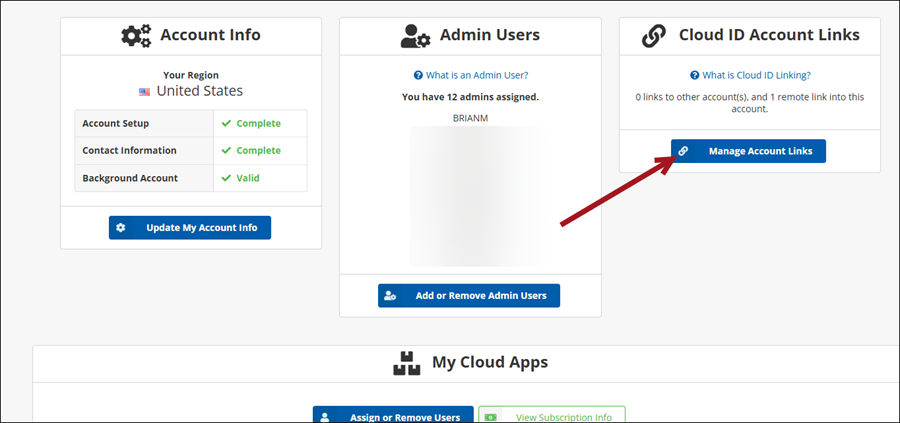Click the green checkmark for Account Setup
The width and height of the screenshot is (900, 423).
coord(227,124)
